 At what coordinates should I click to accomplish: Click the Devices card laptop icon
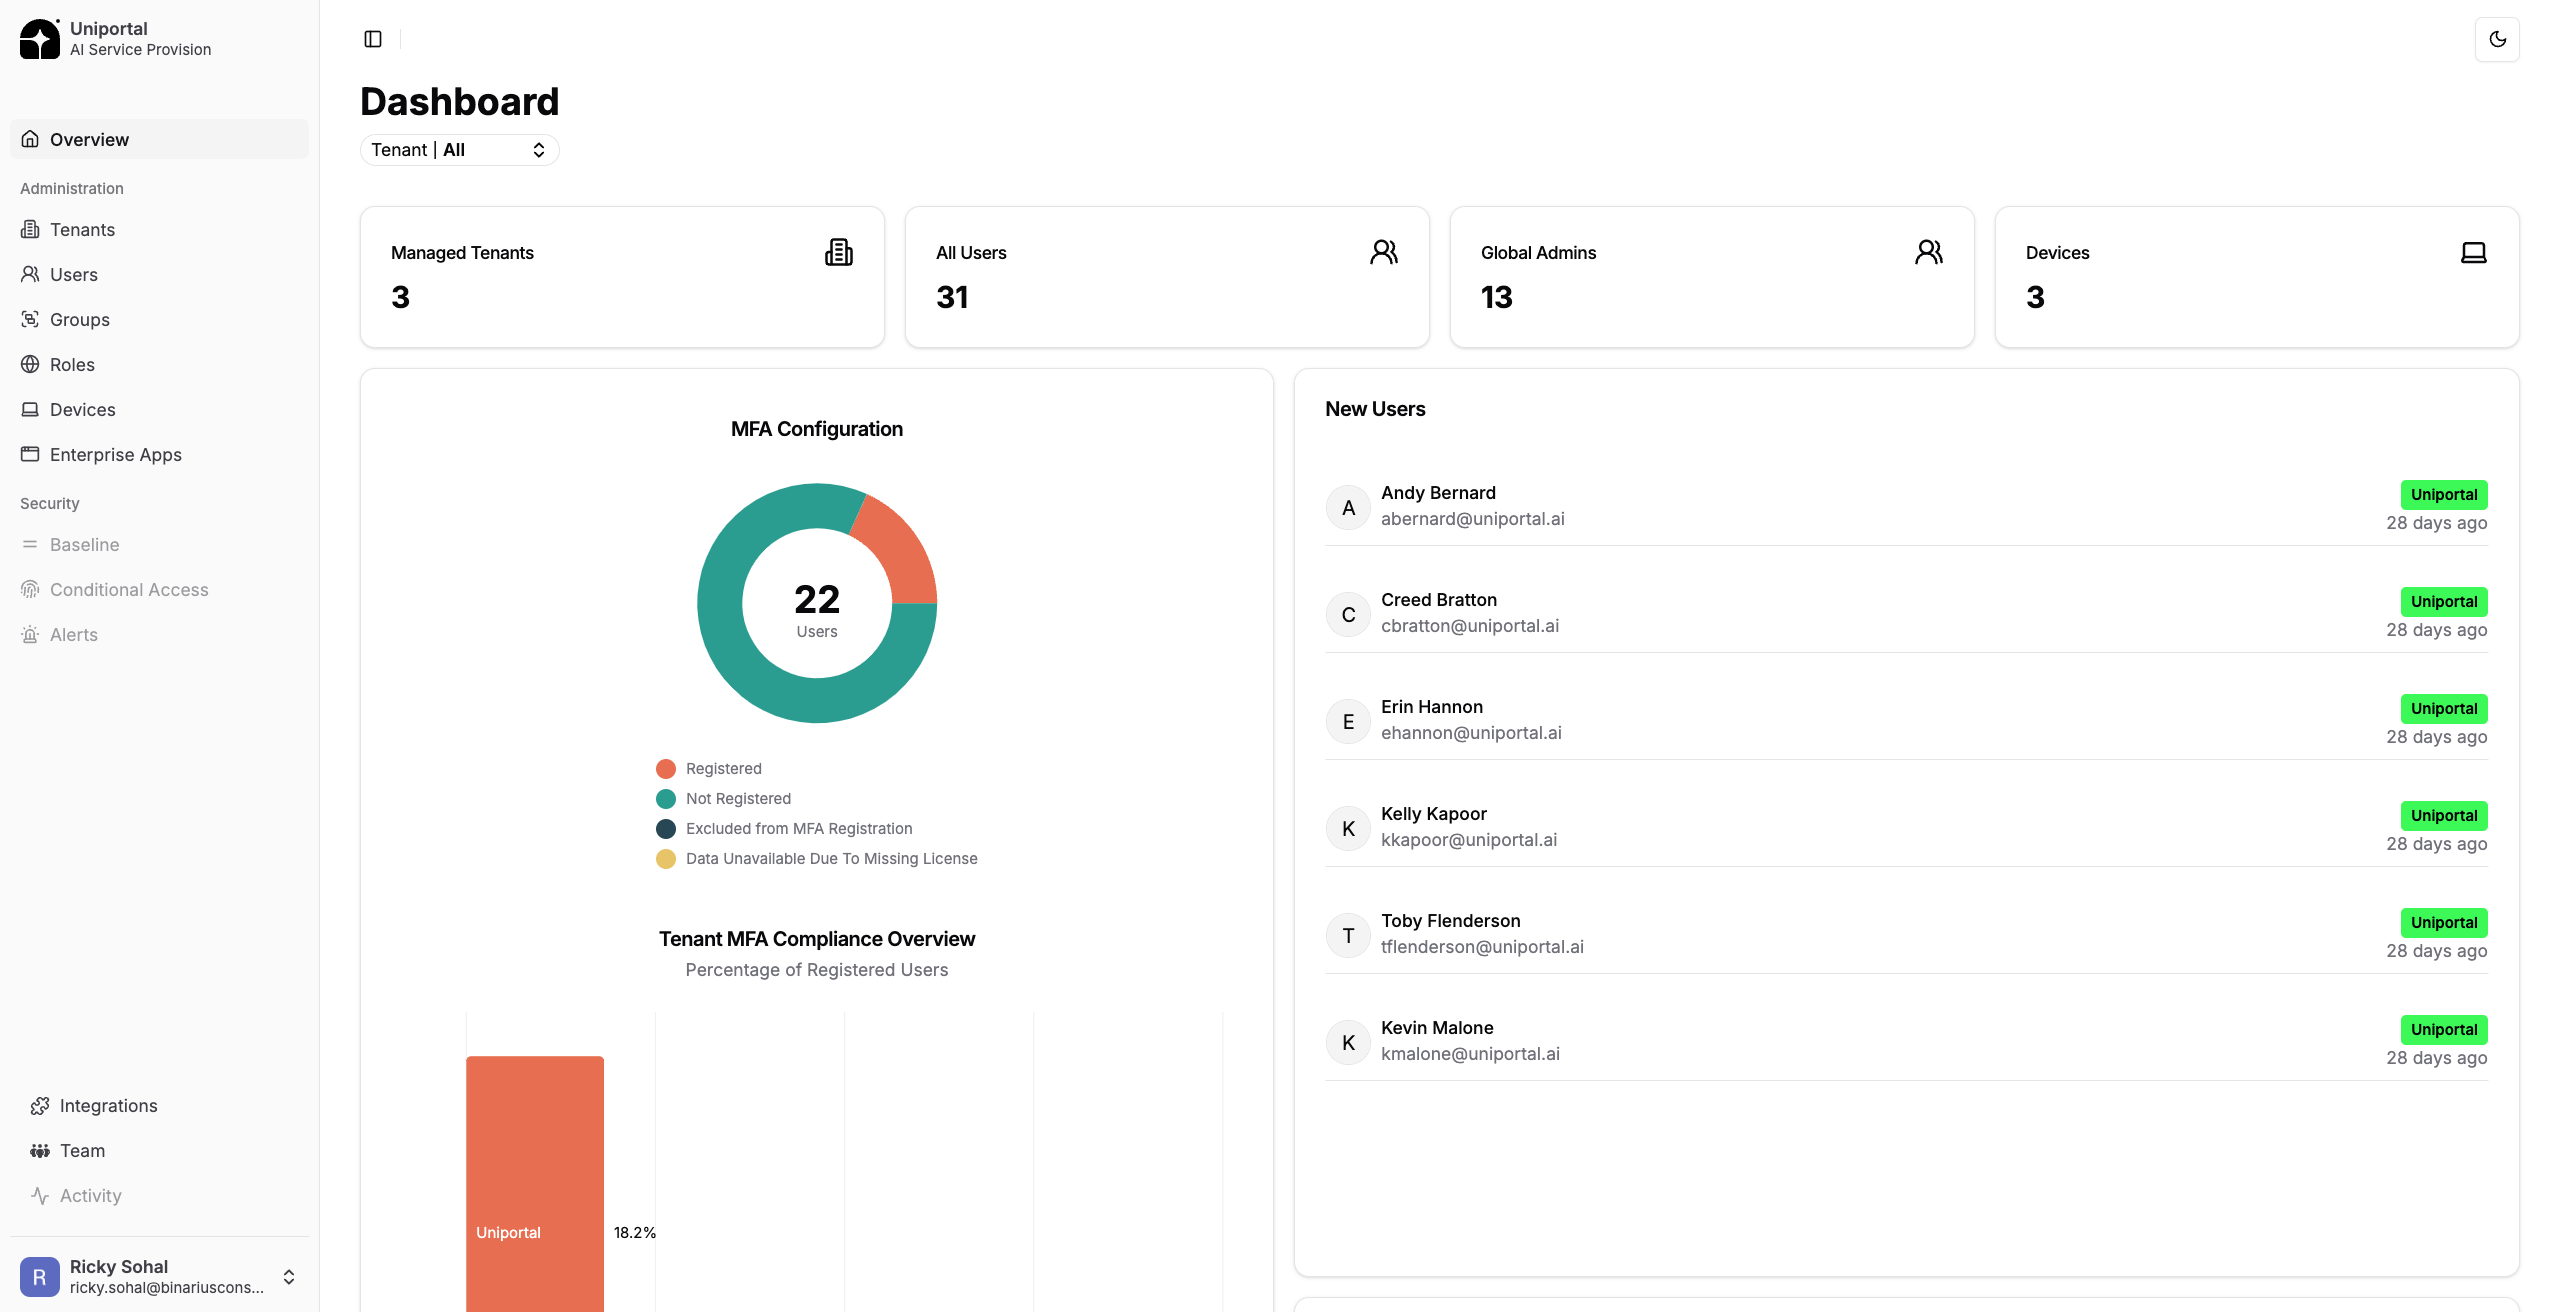pyautogui.click(x=2473, y=252)
